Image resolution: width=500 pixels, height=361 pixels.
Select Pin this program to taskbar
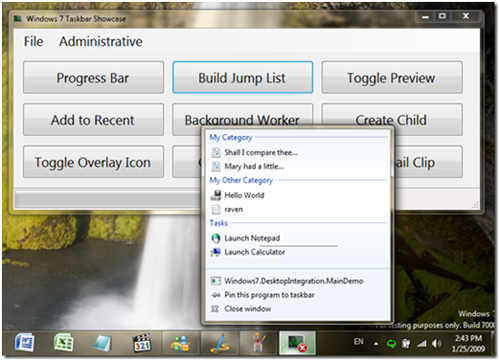[x=297, y=295]
